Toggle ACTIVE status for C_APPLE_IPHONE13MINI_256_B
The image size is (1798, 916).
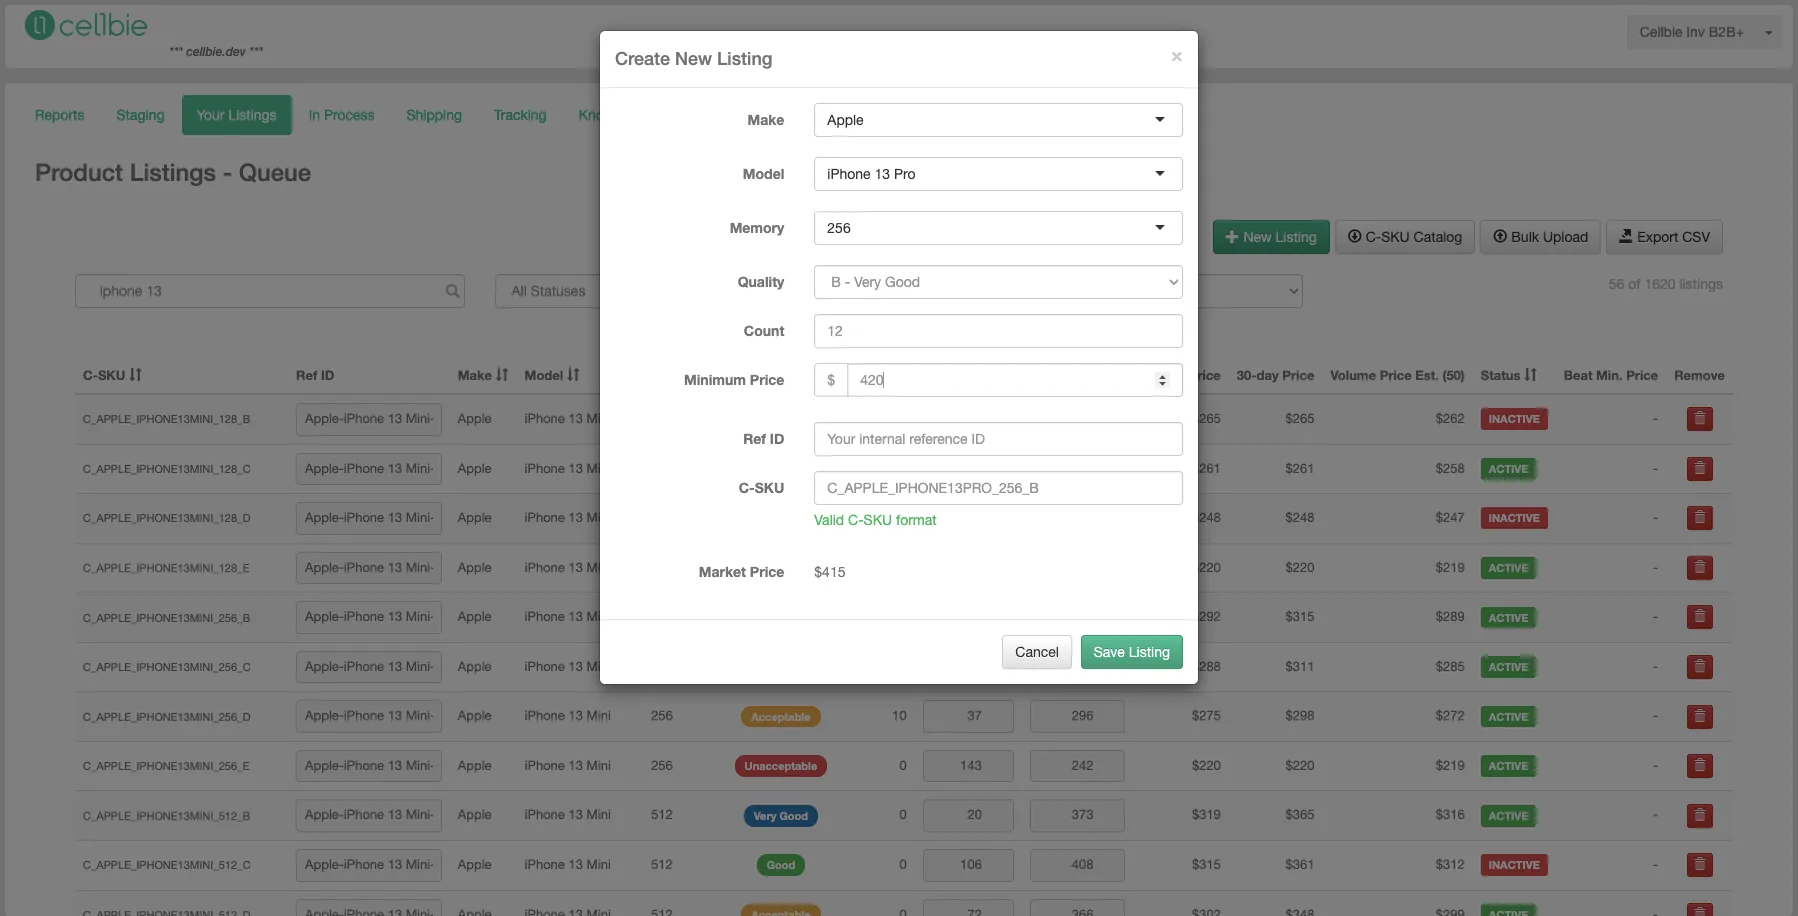1508,618
